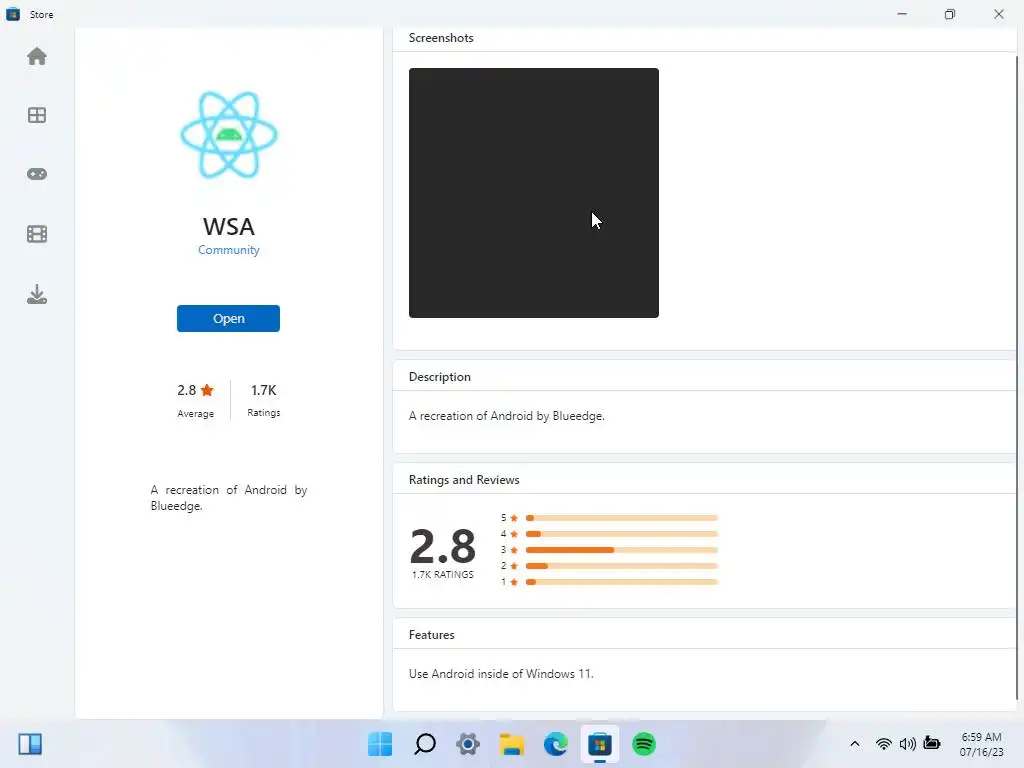Open Spotify from the taskbar
The width and height of the screenshot is (1024, 768).
[644, 744]
